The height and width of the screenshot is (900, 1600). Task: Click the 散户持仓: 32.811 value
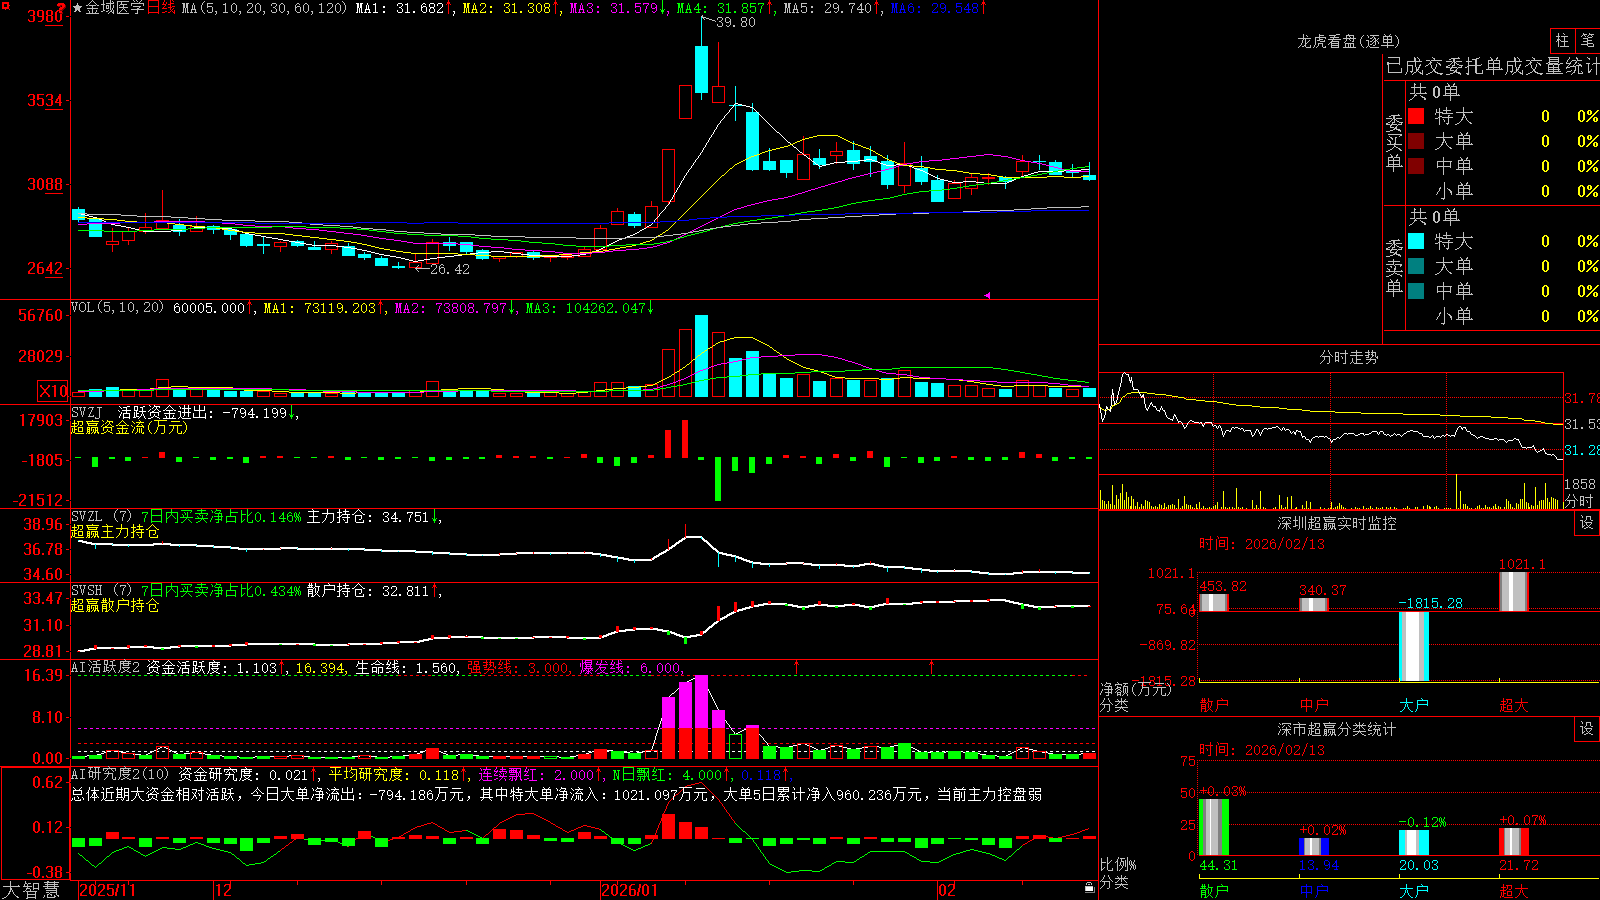(x=368, y=591)
